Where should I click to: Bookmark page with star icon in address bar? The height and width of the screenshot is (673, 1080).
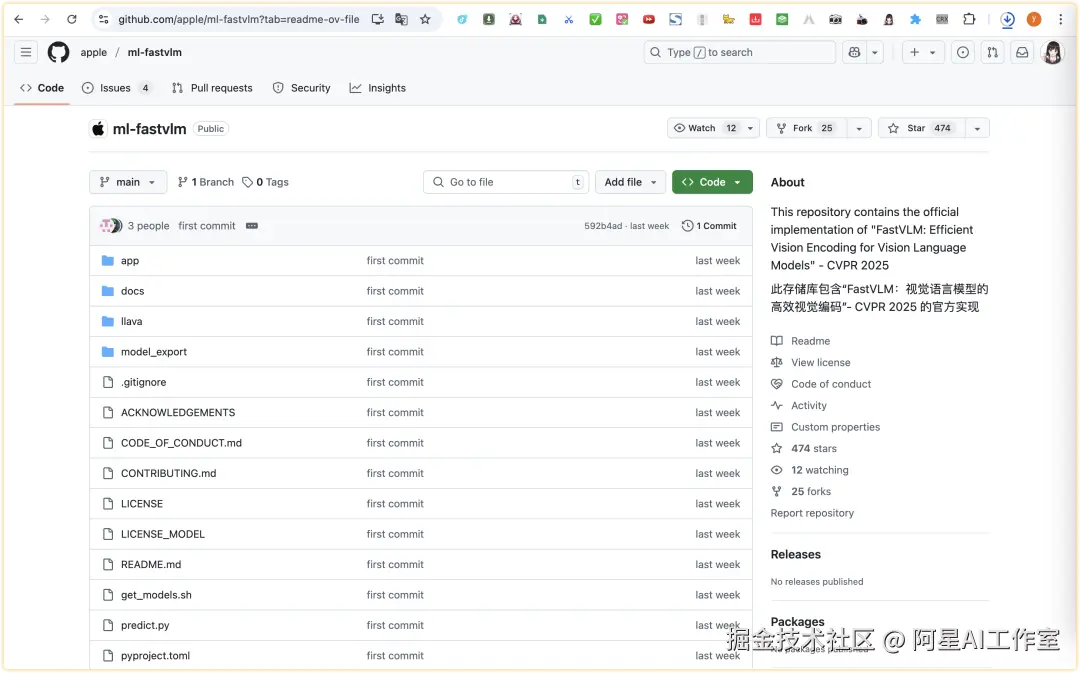point(425,19)
